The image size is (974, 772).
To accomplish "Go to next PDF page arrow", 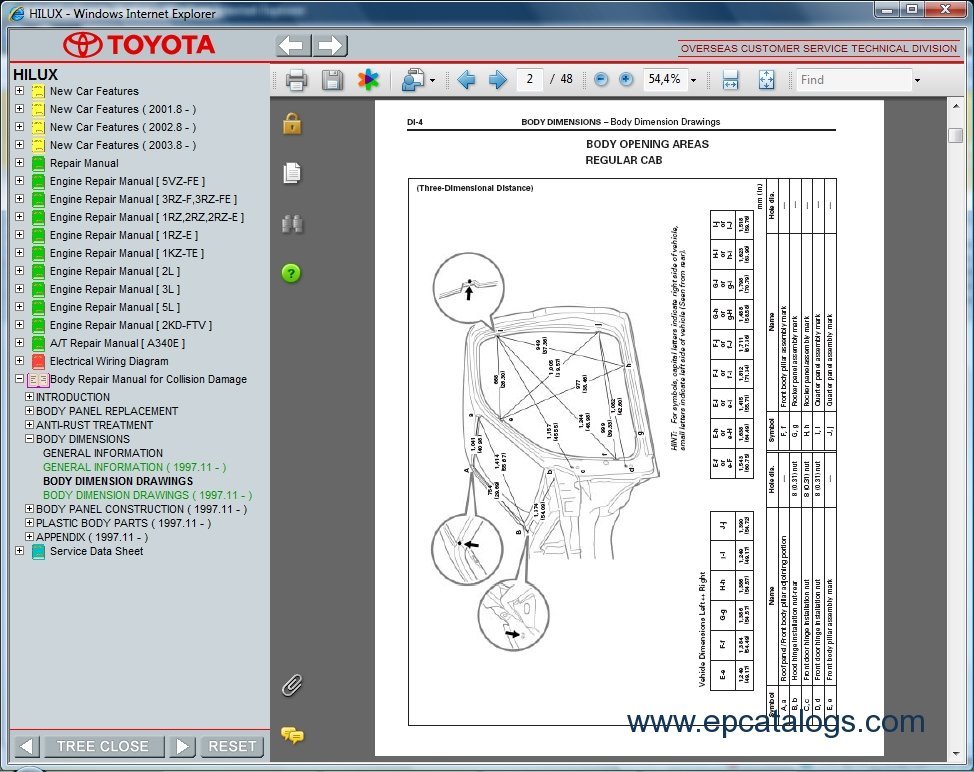I will point(498,79).
